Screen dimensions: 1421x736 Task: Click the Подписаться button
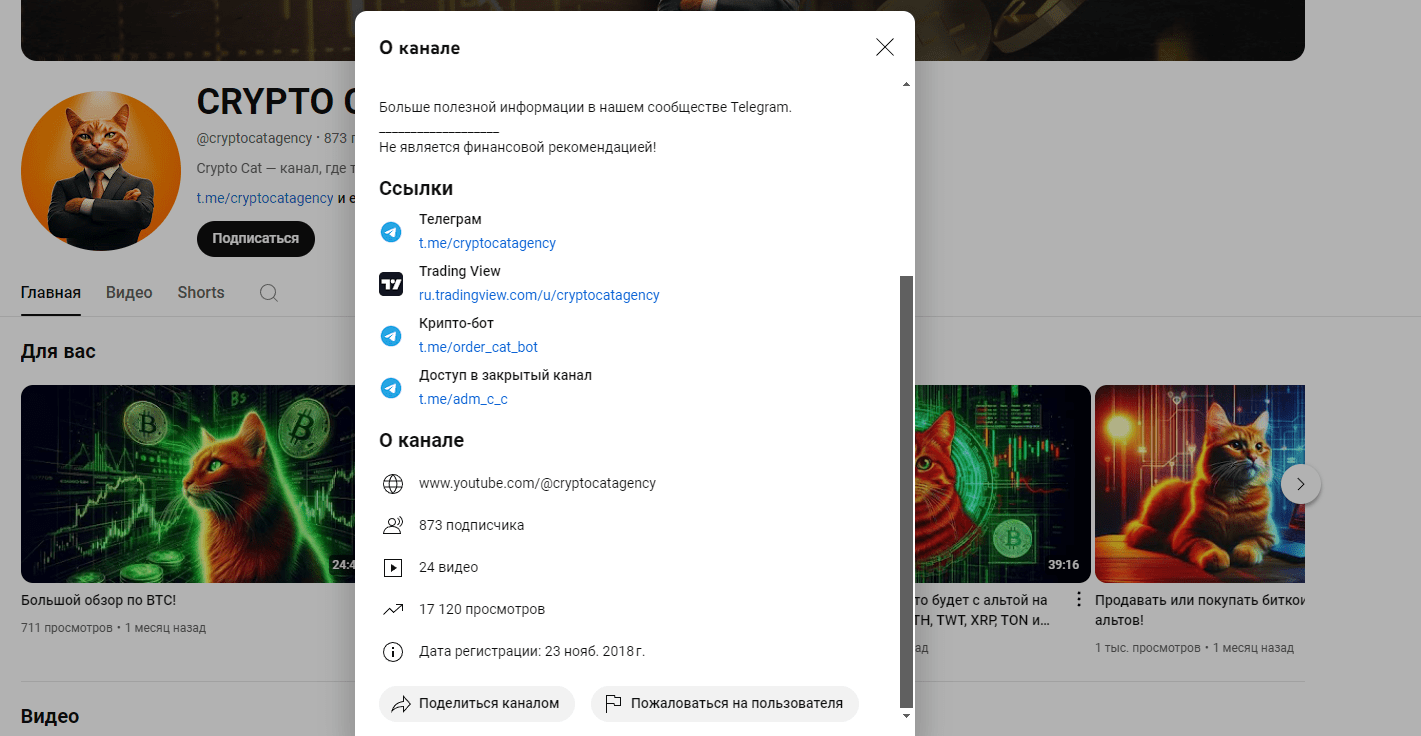pyautogui.click(x=256, y=239)
